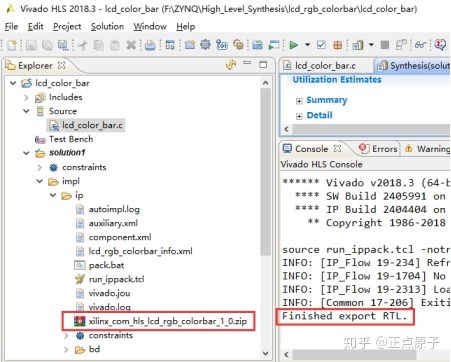Viewport: 451px width, 362px height.
Task: Click the Copy toolbar icon
Action: point(99,45)
